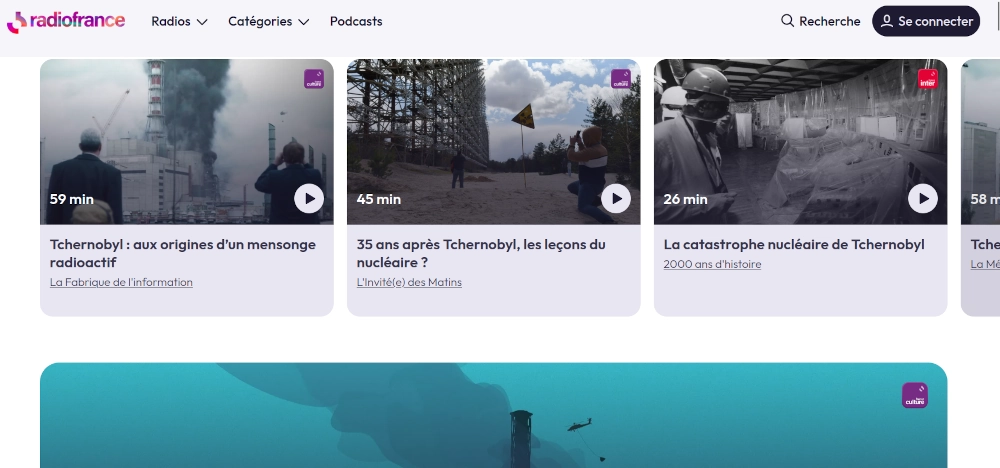This screenshot has height=468, width=1000.
Task: Click France Culture badge on 45 min card
Action: [621, 79]
